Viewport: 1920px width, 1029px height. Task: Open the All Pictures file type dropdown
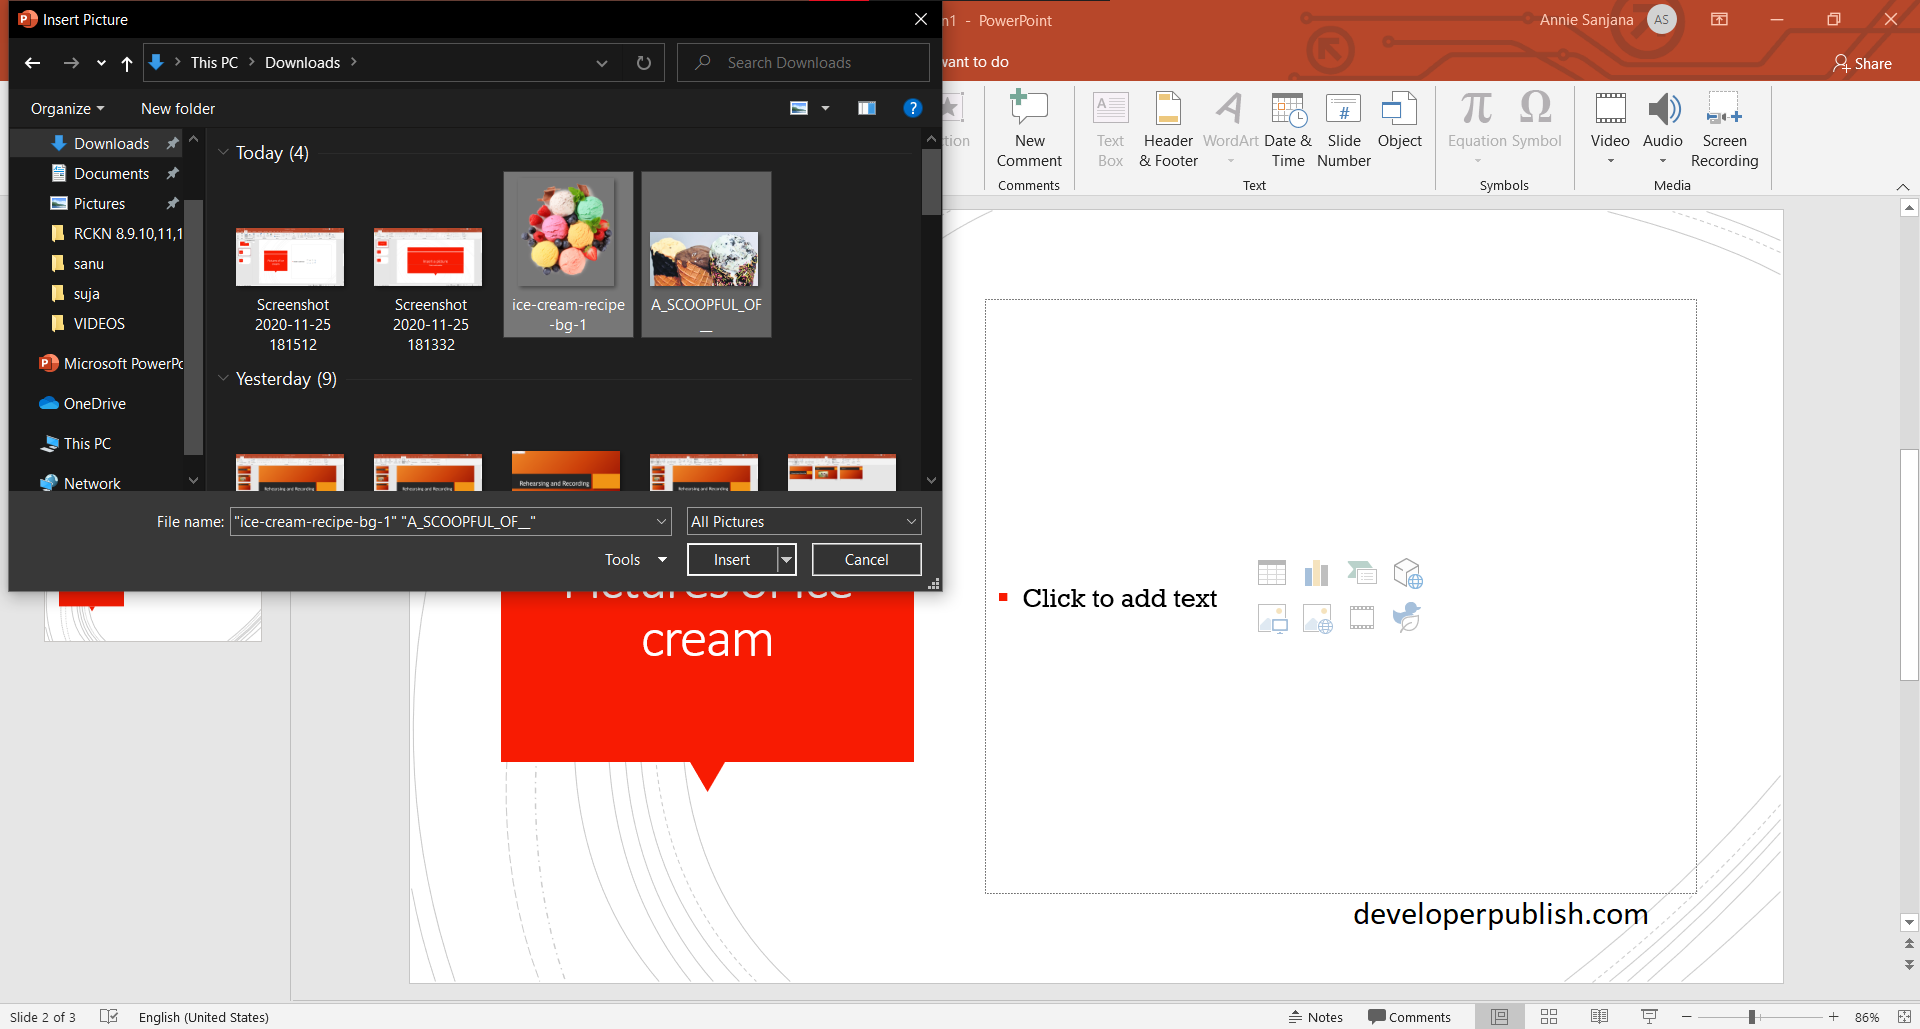803,521
